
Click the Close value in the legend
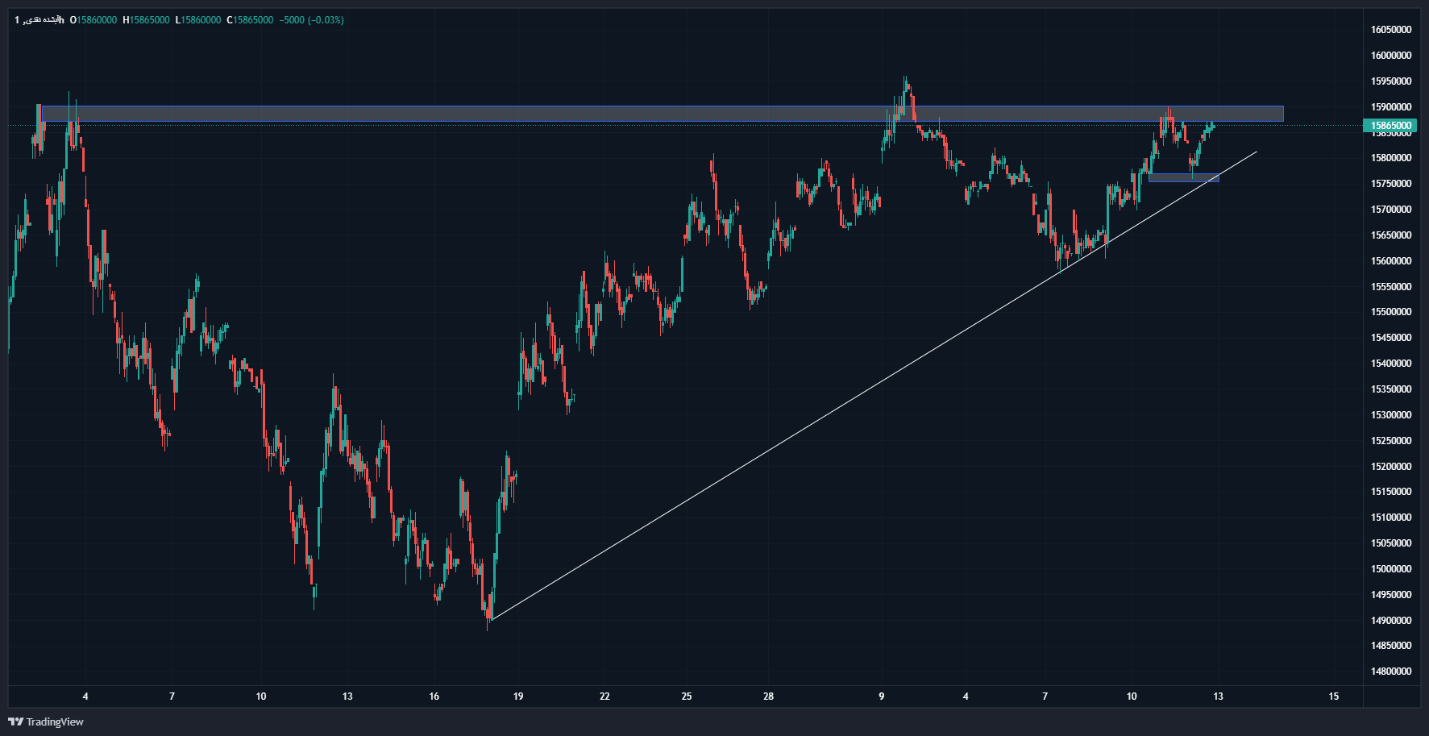point(251,20)
